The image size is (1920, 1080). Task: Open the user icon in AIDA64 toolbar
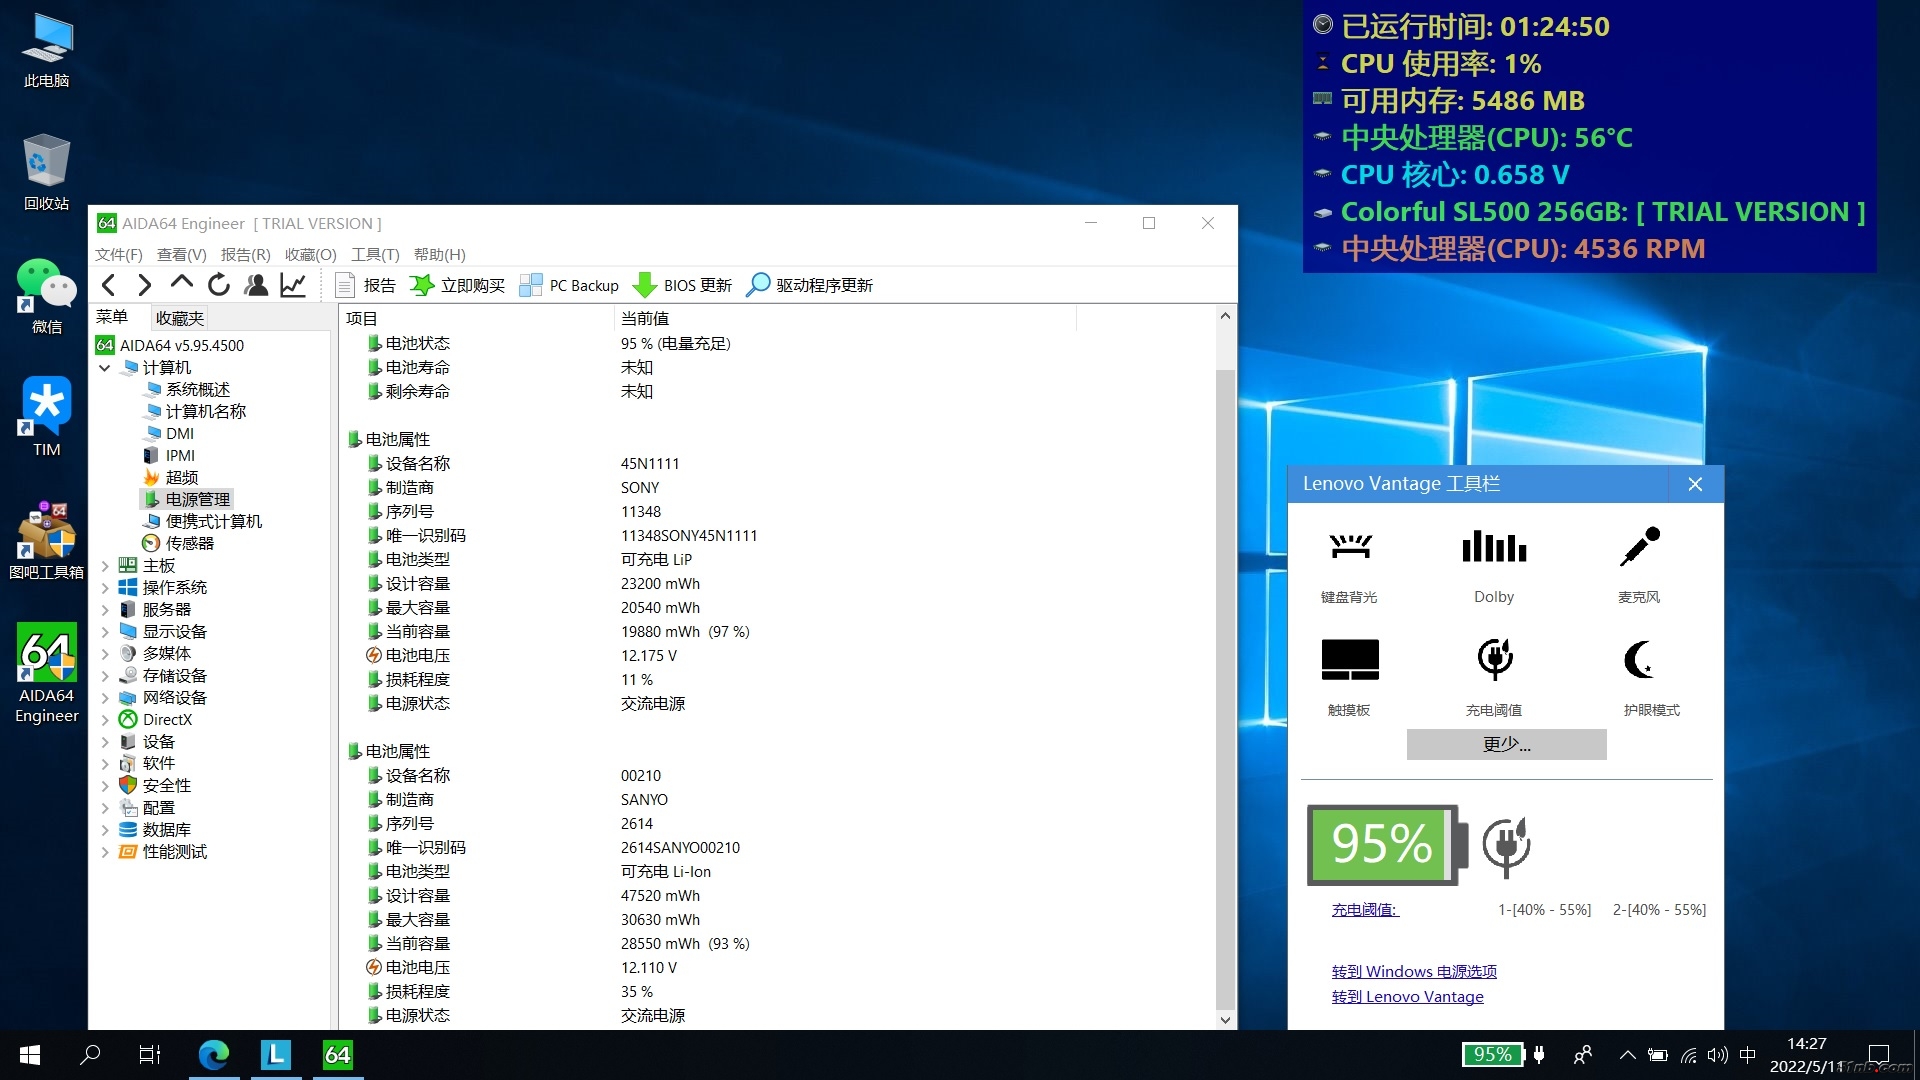pos(256,285)
